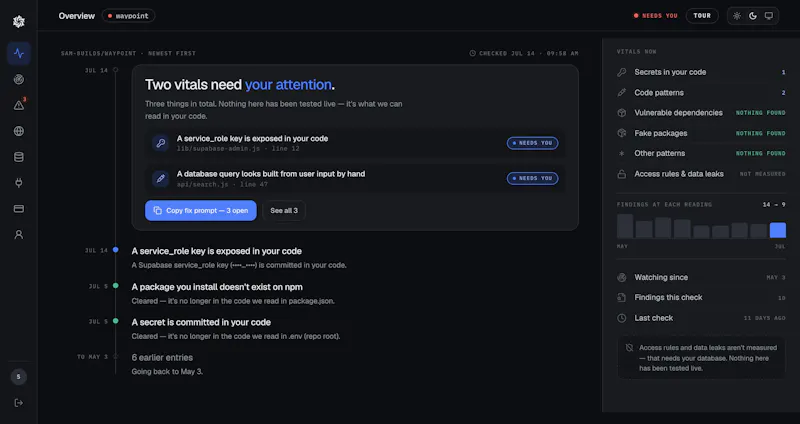Click the Overview page title

77,16
